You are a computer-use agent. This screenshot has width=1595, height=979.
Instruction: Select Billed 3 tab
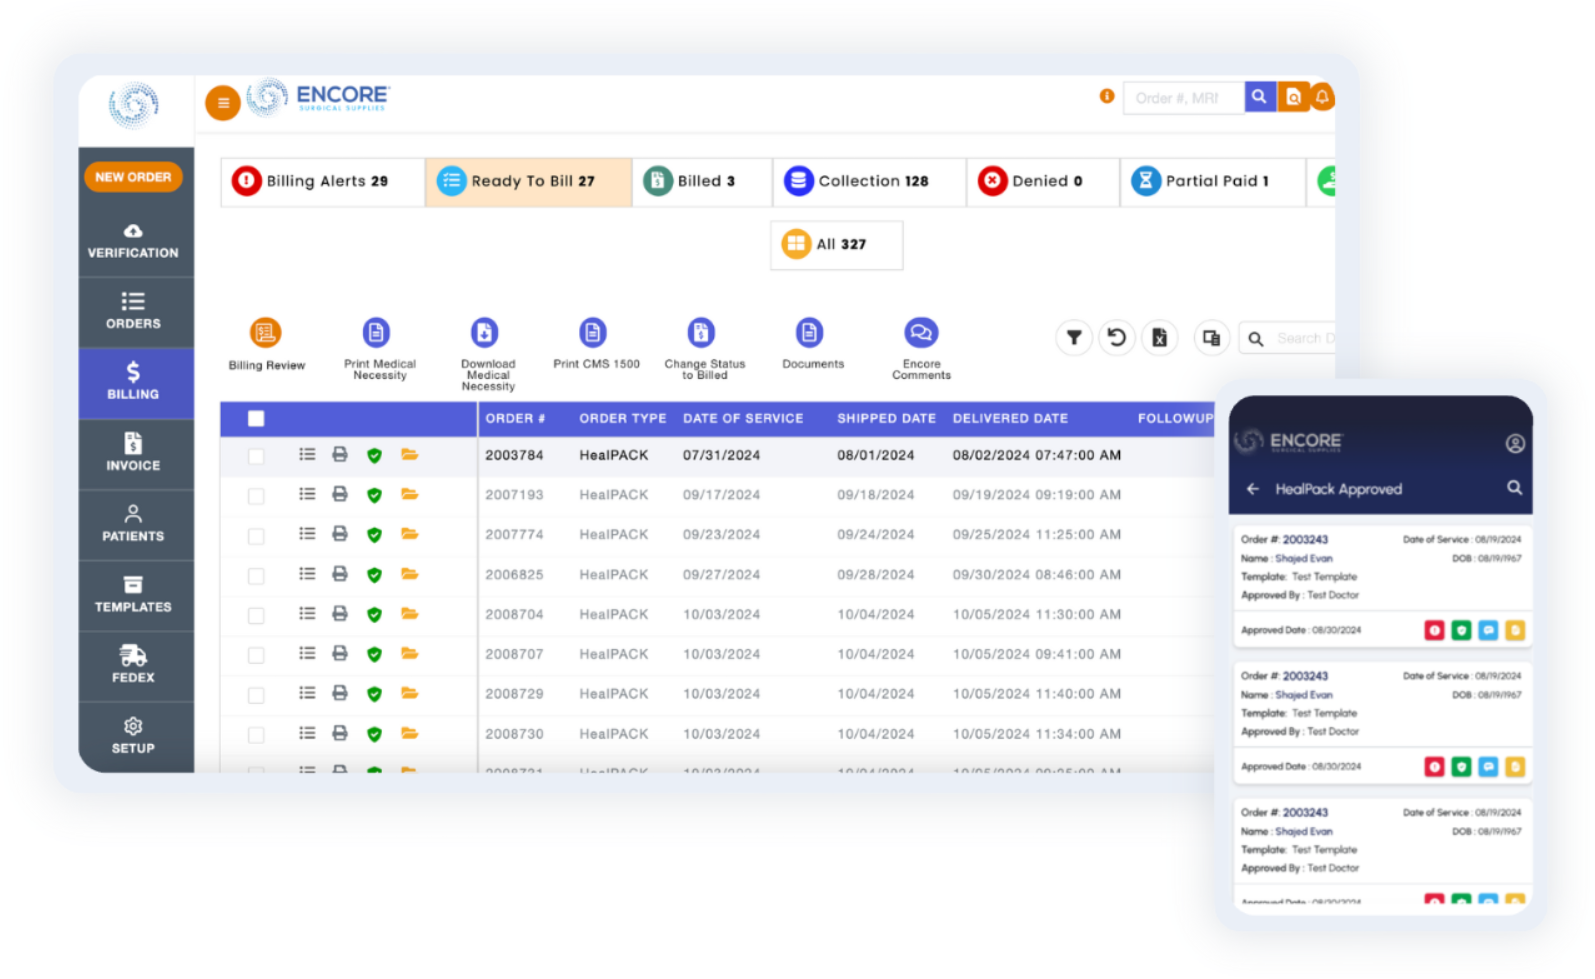point(701,181)
